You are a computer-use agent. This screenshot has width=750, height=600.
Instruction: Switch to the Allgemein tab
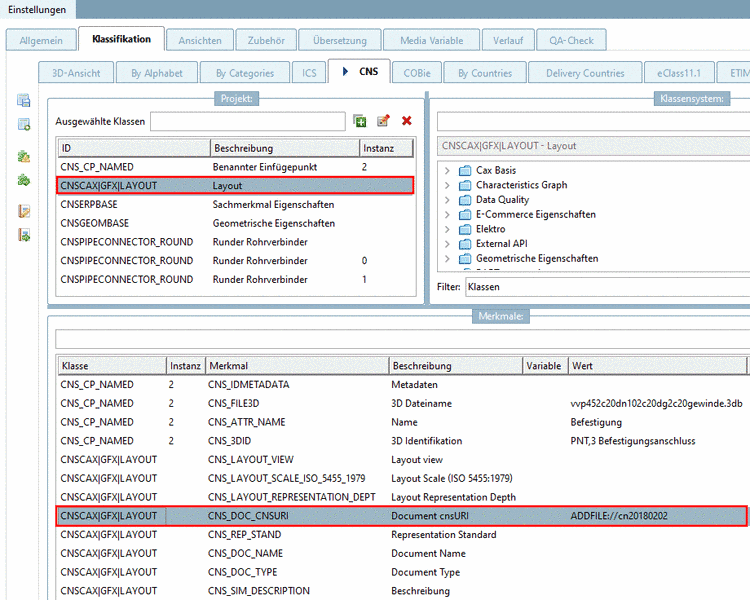point(41,41)
